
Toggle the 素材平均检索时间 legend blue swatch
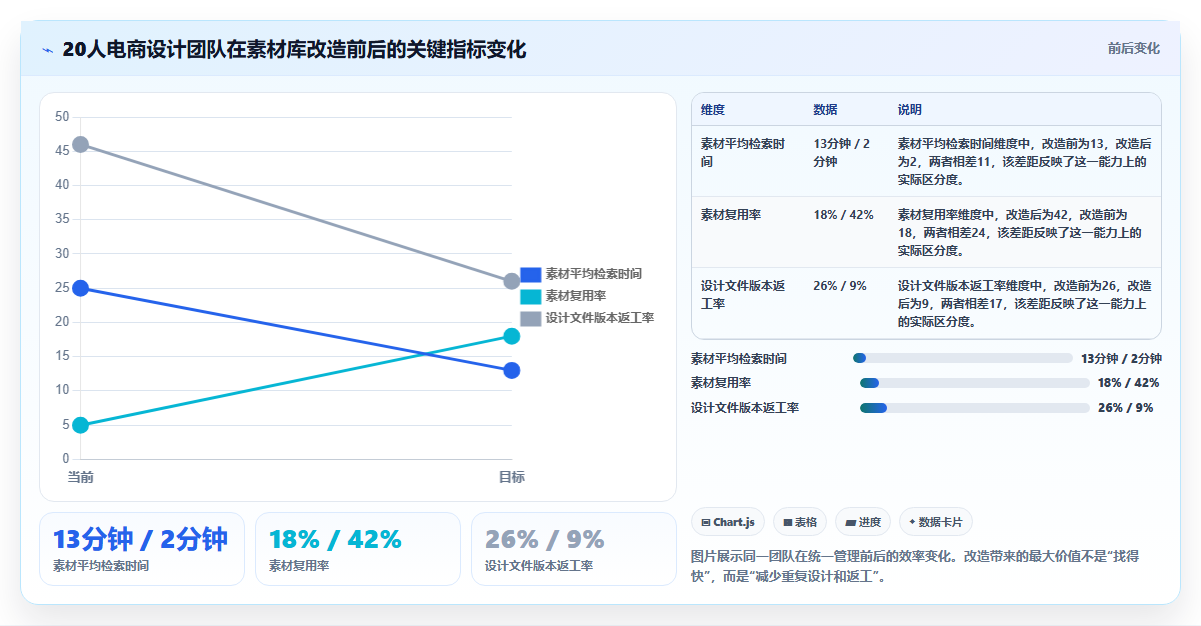pyautogui.click(x=531, y=274)
